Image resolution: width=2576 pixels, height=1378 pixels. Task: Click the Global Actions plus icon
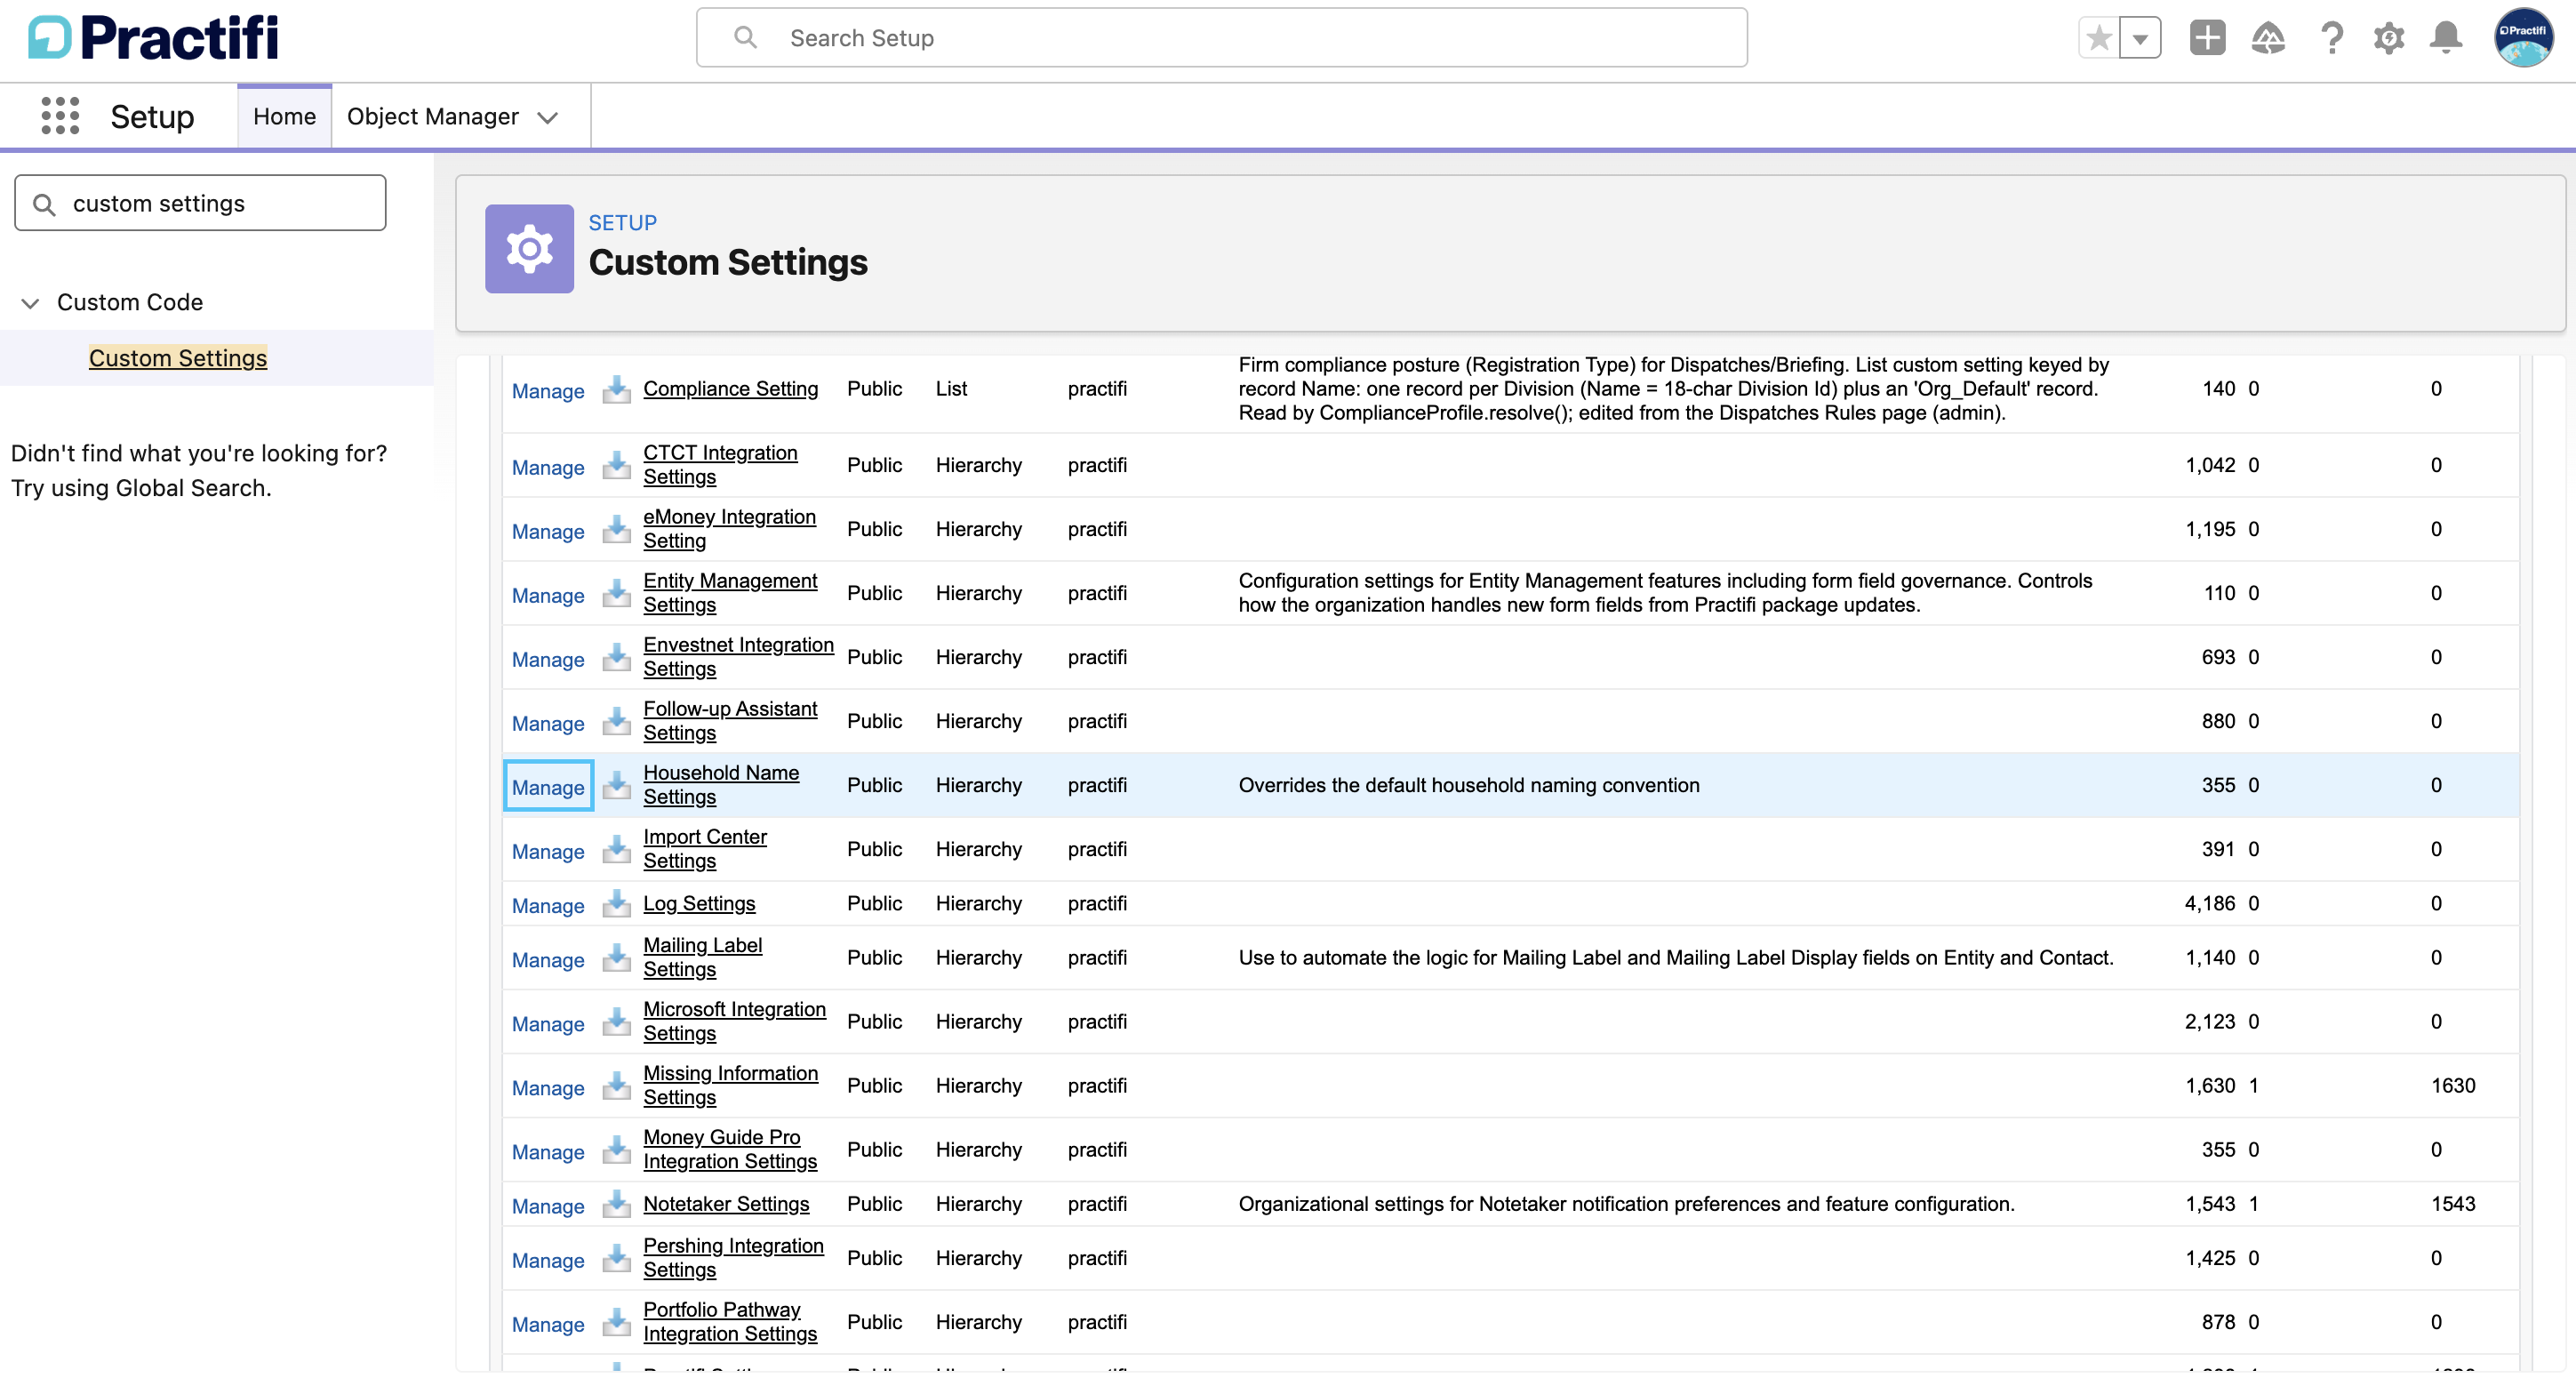tap(2207, 38)
